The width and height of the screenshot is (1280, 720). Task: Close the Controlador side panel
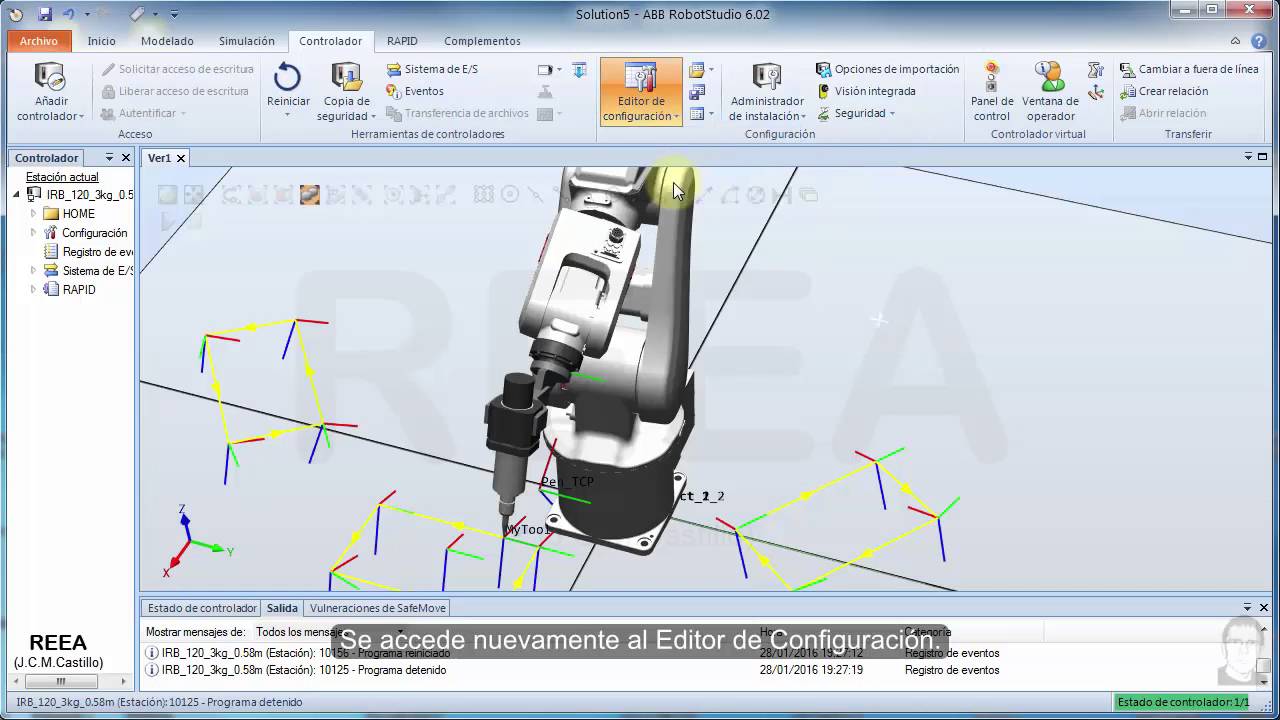125,158
